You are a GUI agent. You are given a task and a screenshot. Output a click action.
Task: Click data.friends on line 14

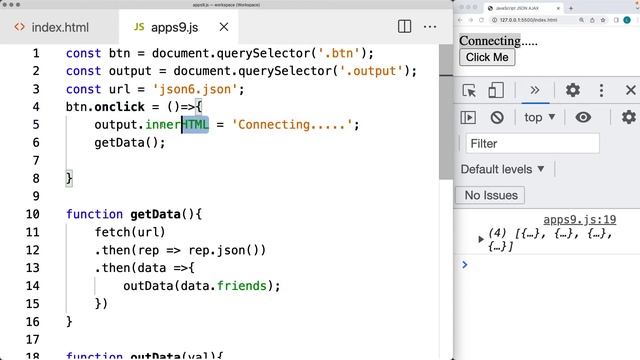[224, 286]
